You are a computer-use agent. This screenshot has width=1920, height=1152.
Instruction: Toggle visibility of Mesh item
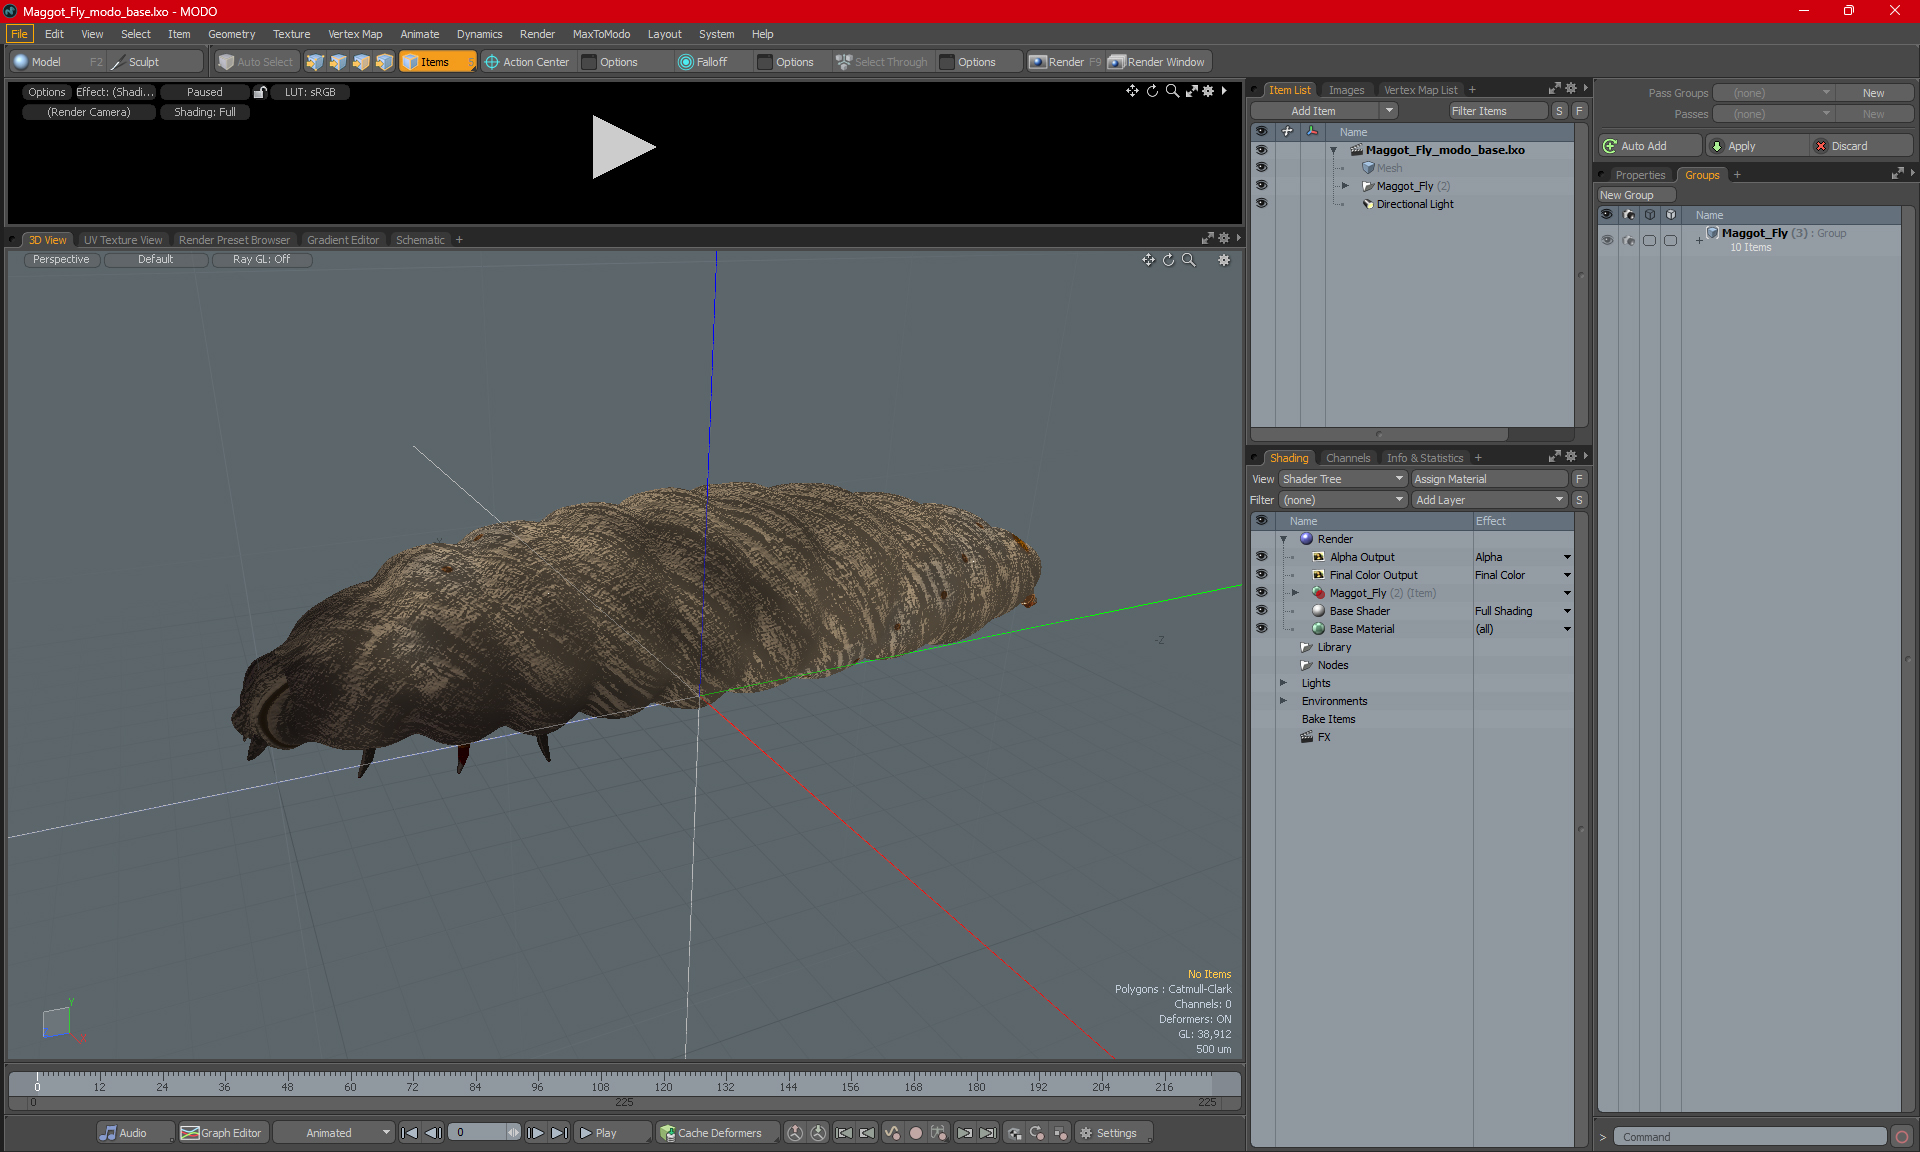coord(1261,168)
